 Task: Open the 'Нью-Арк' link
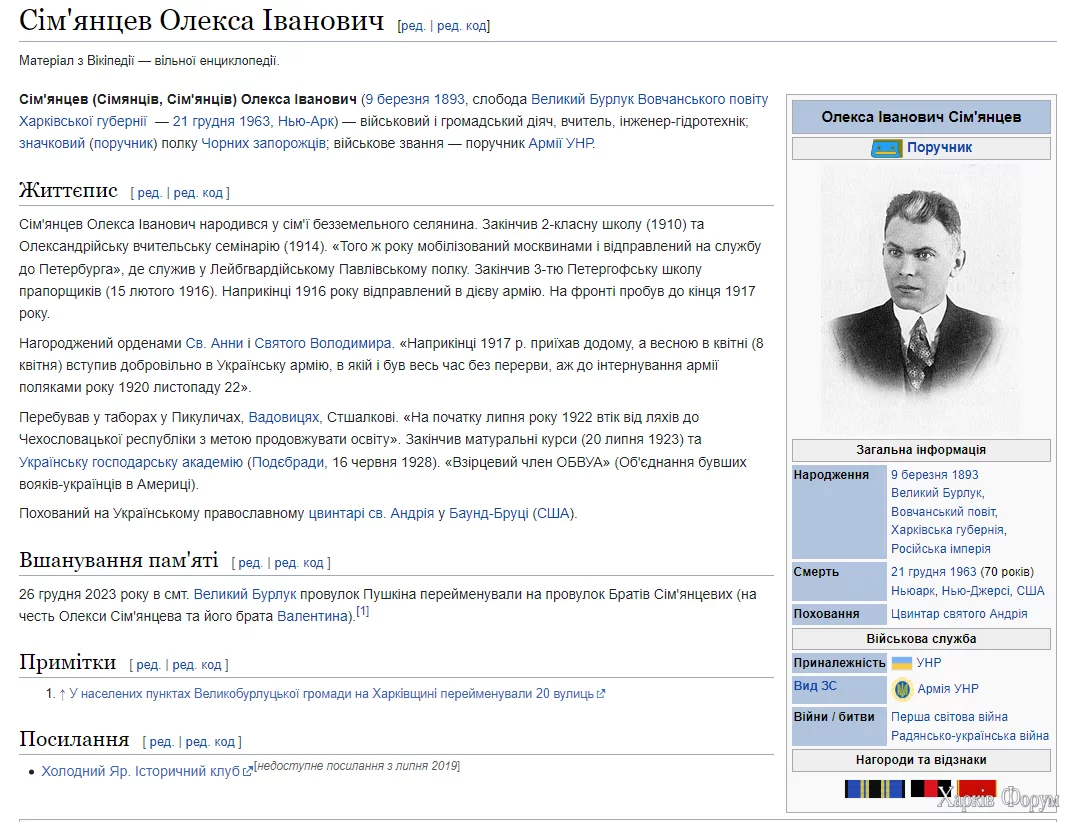pyautogui.click(x=305, y=121)
